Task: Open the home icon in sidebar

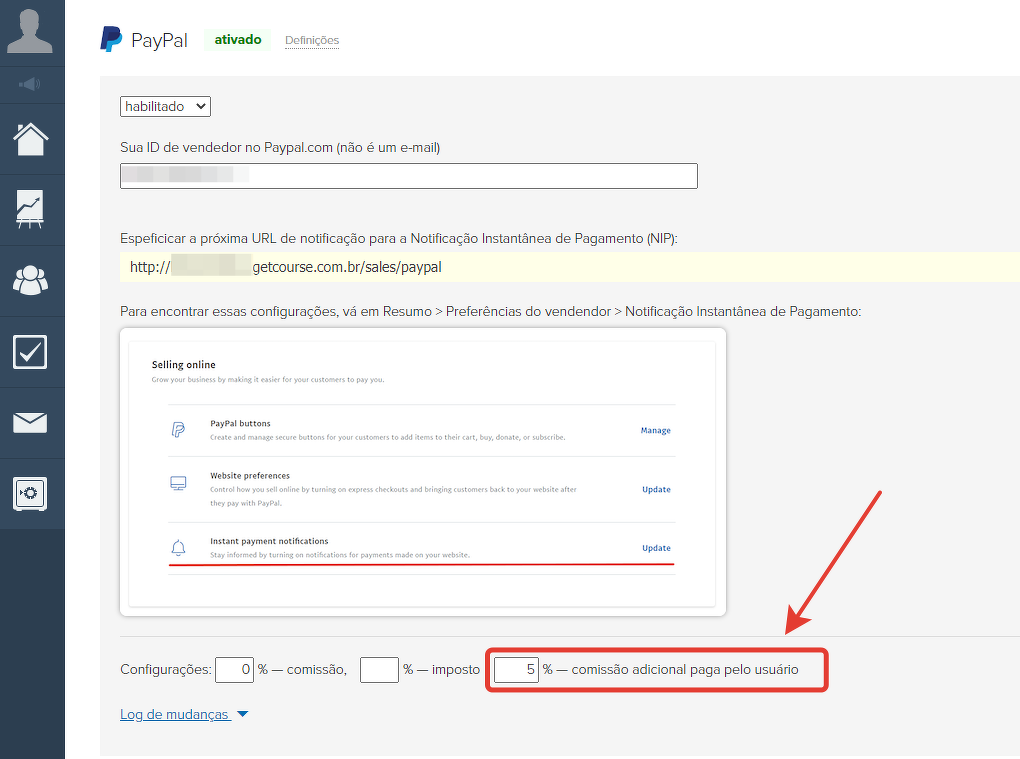Action: 31,139
